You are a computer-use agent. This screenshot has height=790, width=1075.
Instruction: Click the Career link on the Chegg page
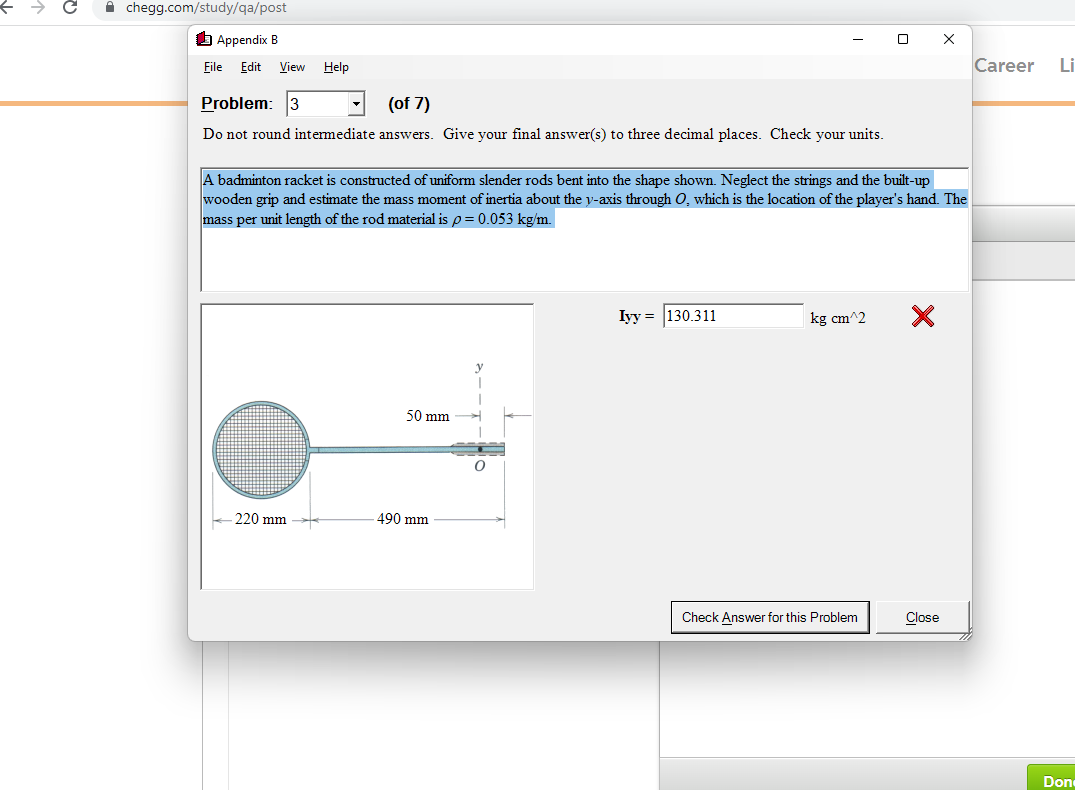1004,66
